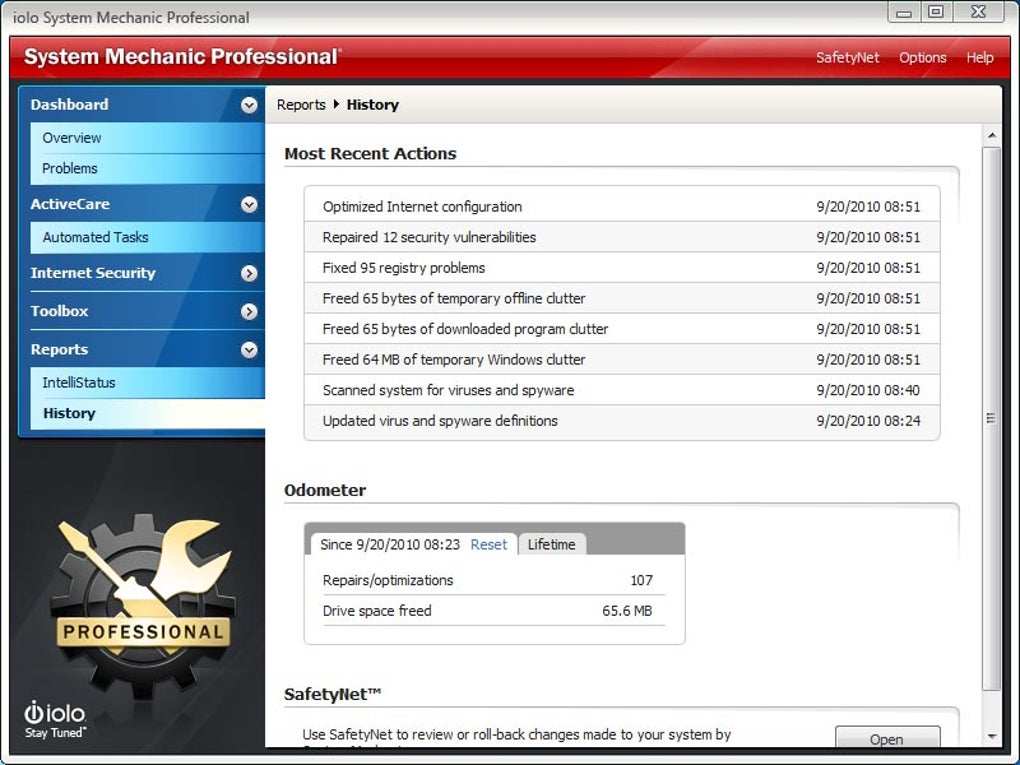The width and height of the screenshot is (1020, 765).
Task: Click the SafetyNet™ section heading
Action: (332, 694)
